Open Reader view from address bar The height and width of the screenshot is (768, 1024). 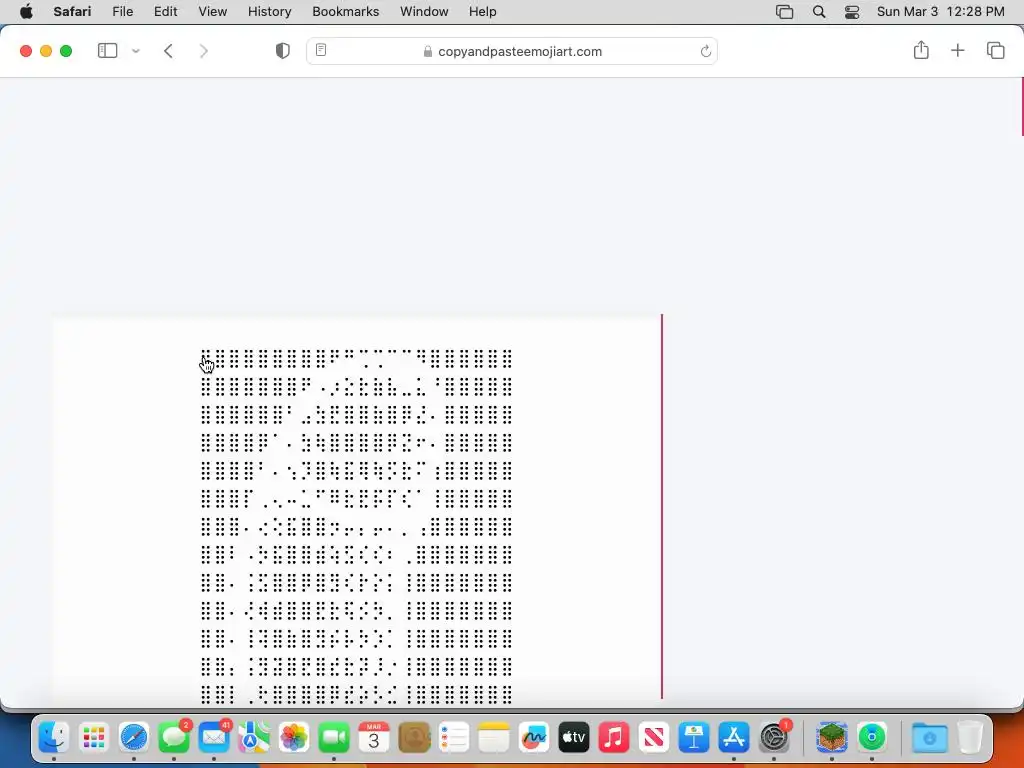point(321,50)
